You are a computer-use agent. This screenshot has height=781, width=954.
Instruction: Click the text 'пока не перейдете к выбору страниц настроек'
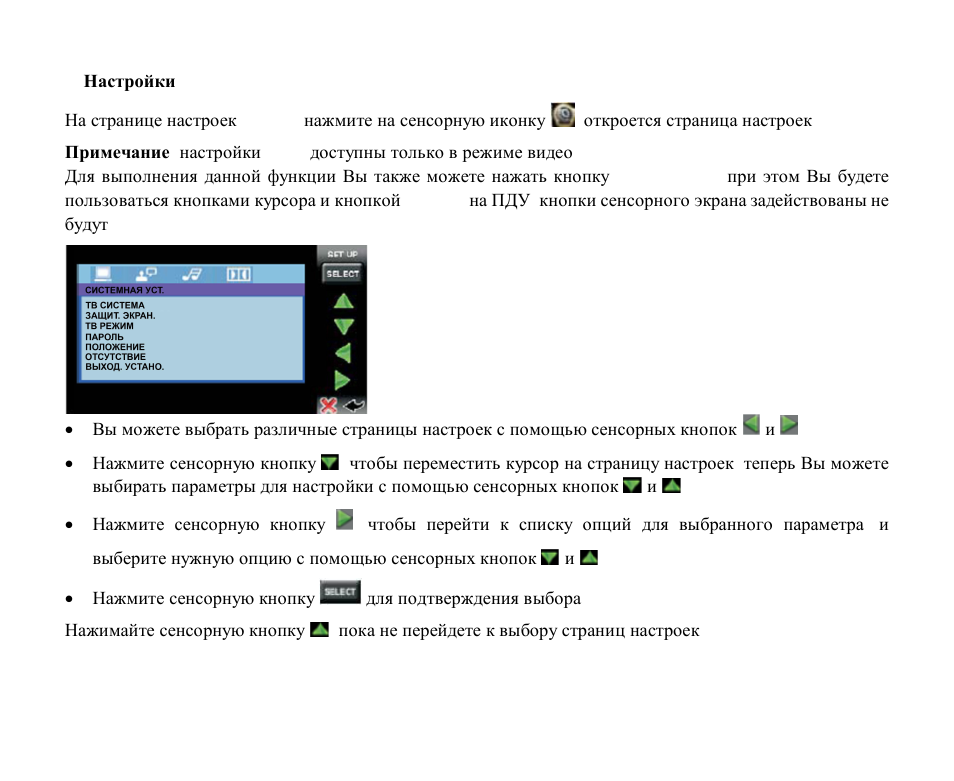(x=519, y=630)
